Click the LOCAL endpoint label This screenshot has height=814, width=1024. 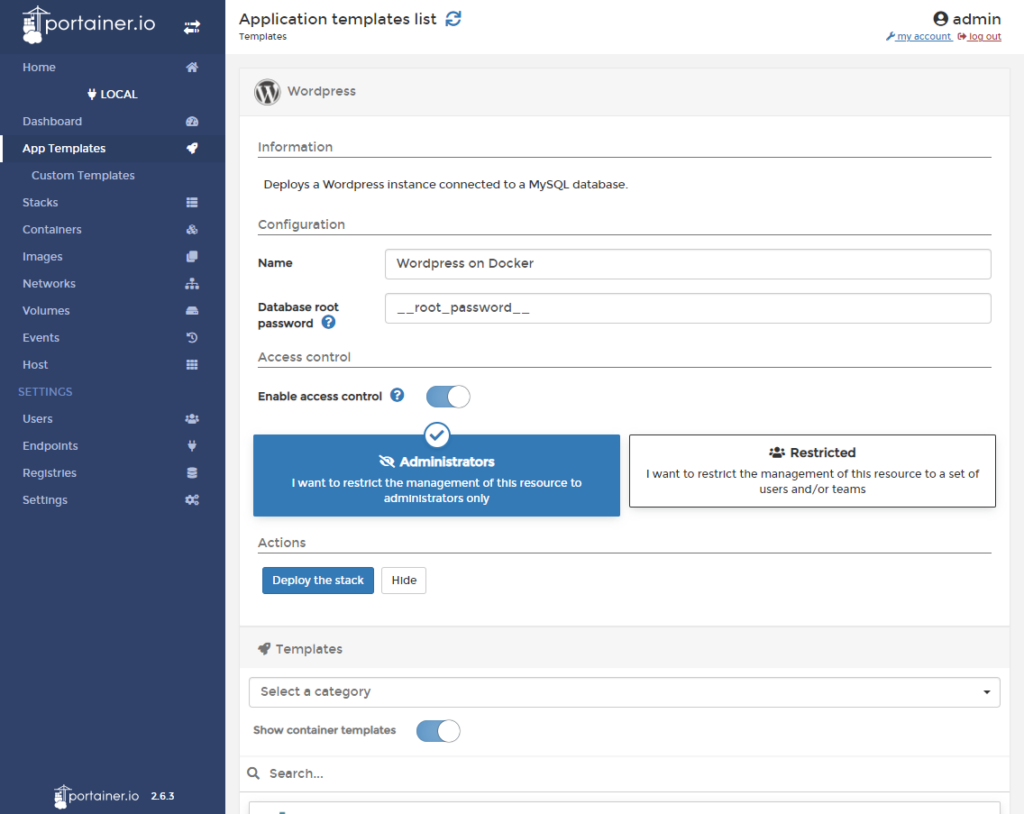point(119,94)
